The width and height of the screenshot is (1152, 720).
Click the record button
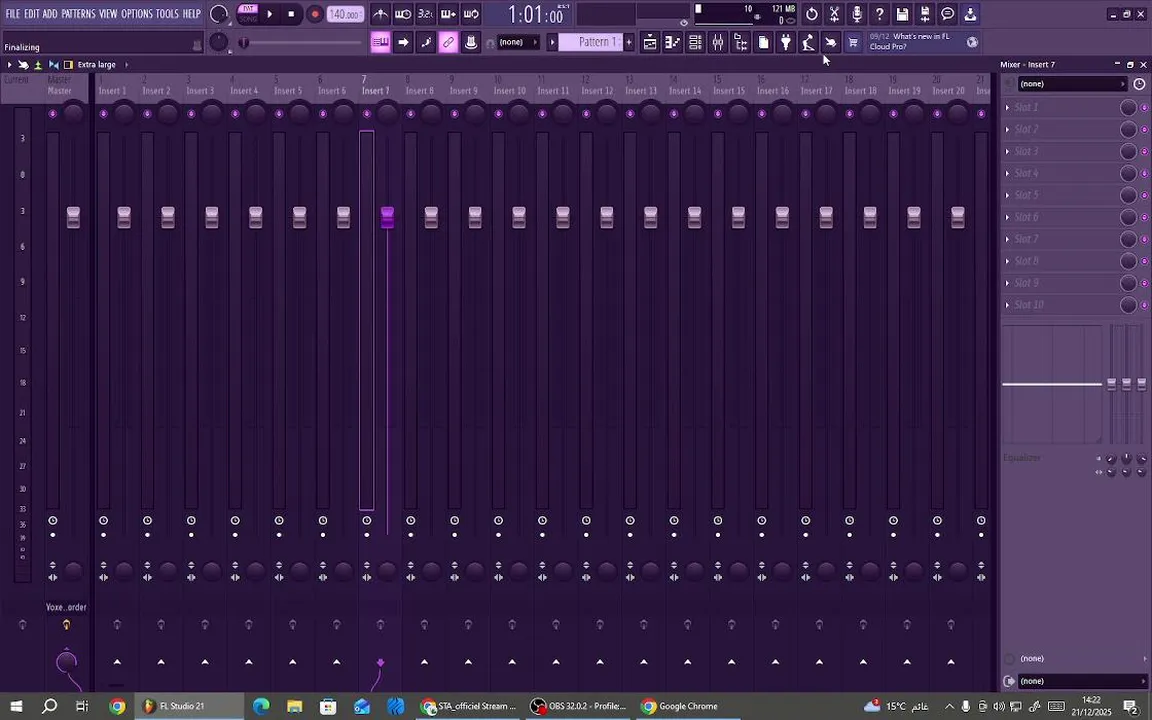click(x=314, y=14)
